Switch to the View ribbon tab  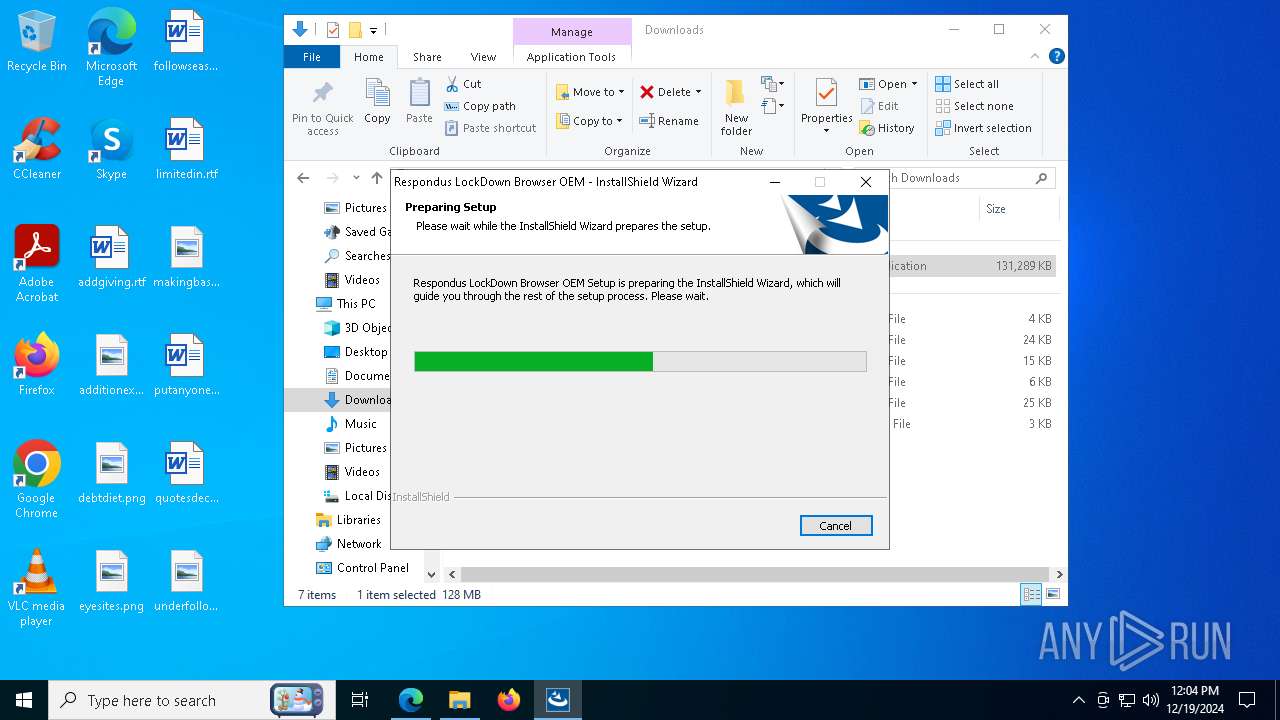(x=483, y=57)
